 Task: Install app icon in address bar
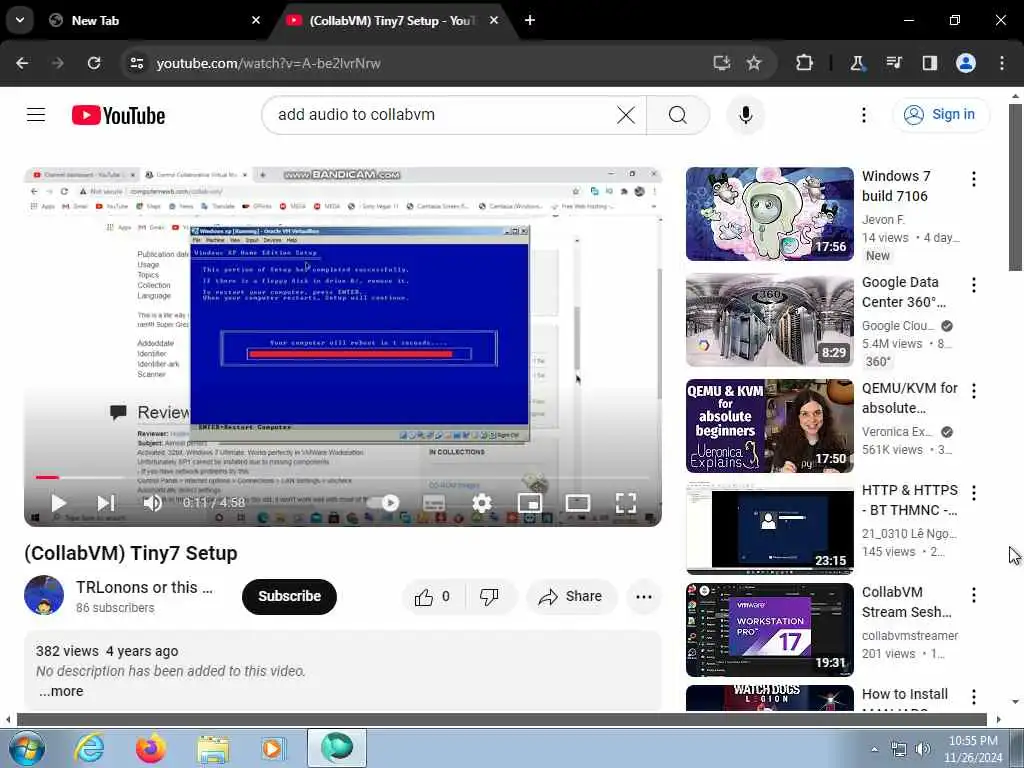722,63
